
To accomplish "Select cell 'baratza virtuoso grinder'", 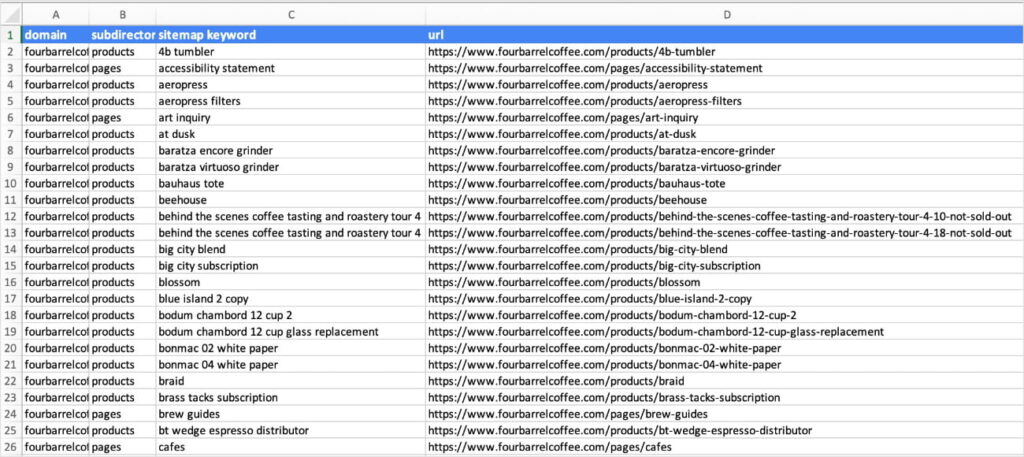I will (291, 167).
